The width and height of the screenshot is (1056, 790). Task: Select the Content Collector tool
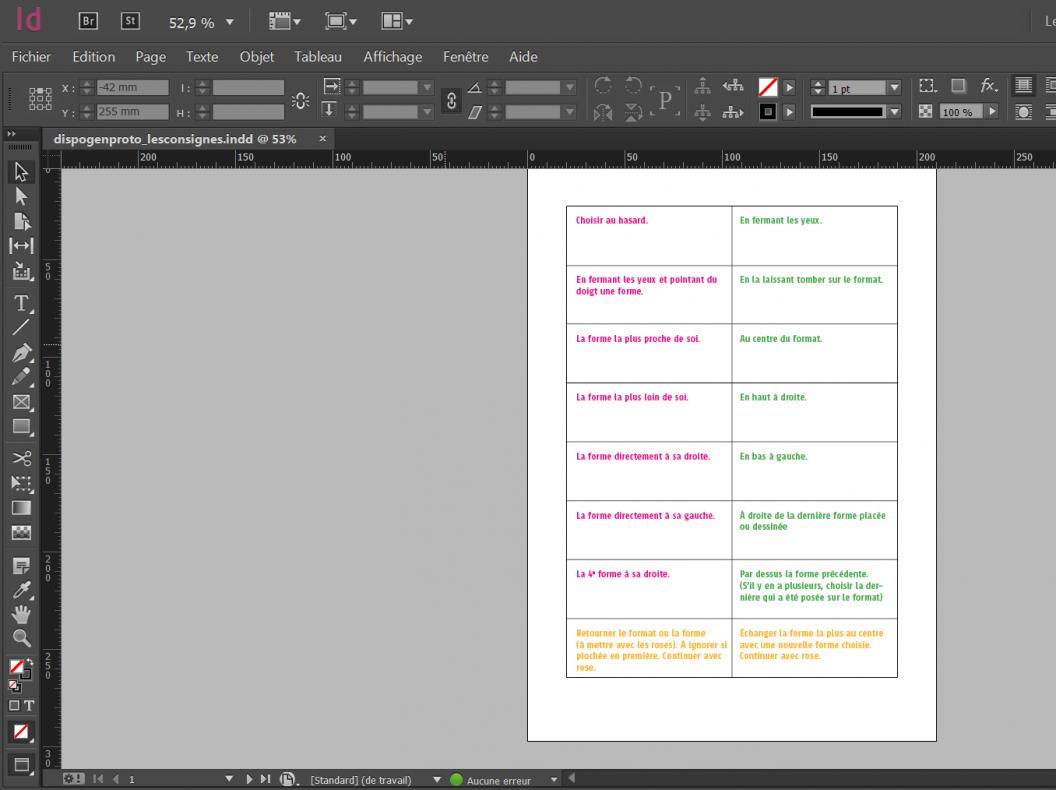click(21, 271)
